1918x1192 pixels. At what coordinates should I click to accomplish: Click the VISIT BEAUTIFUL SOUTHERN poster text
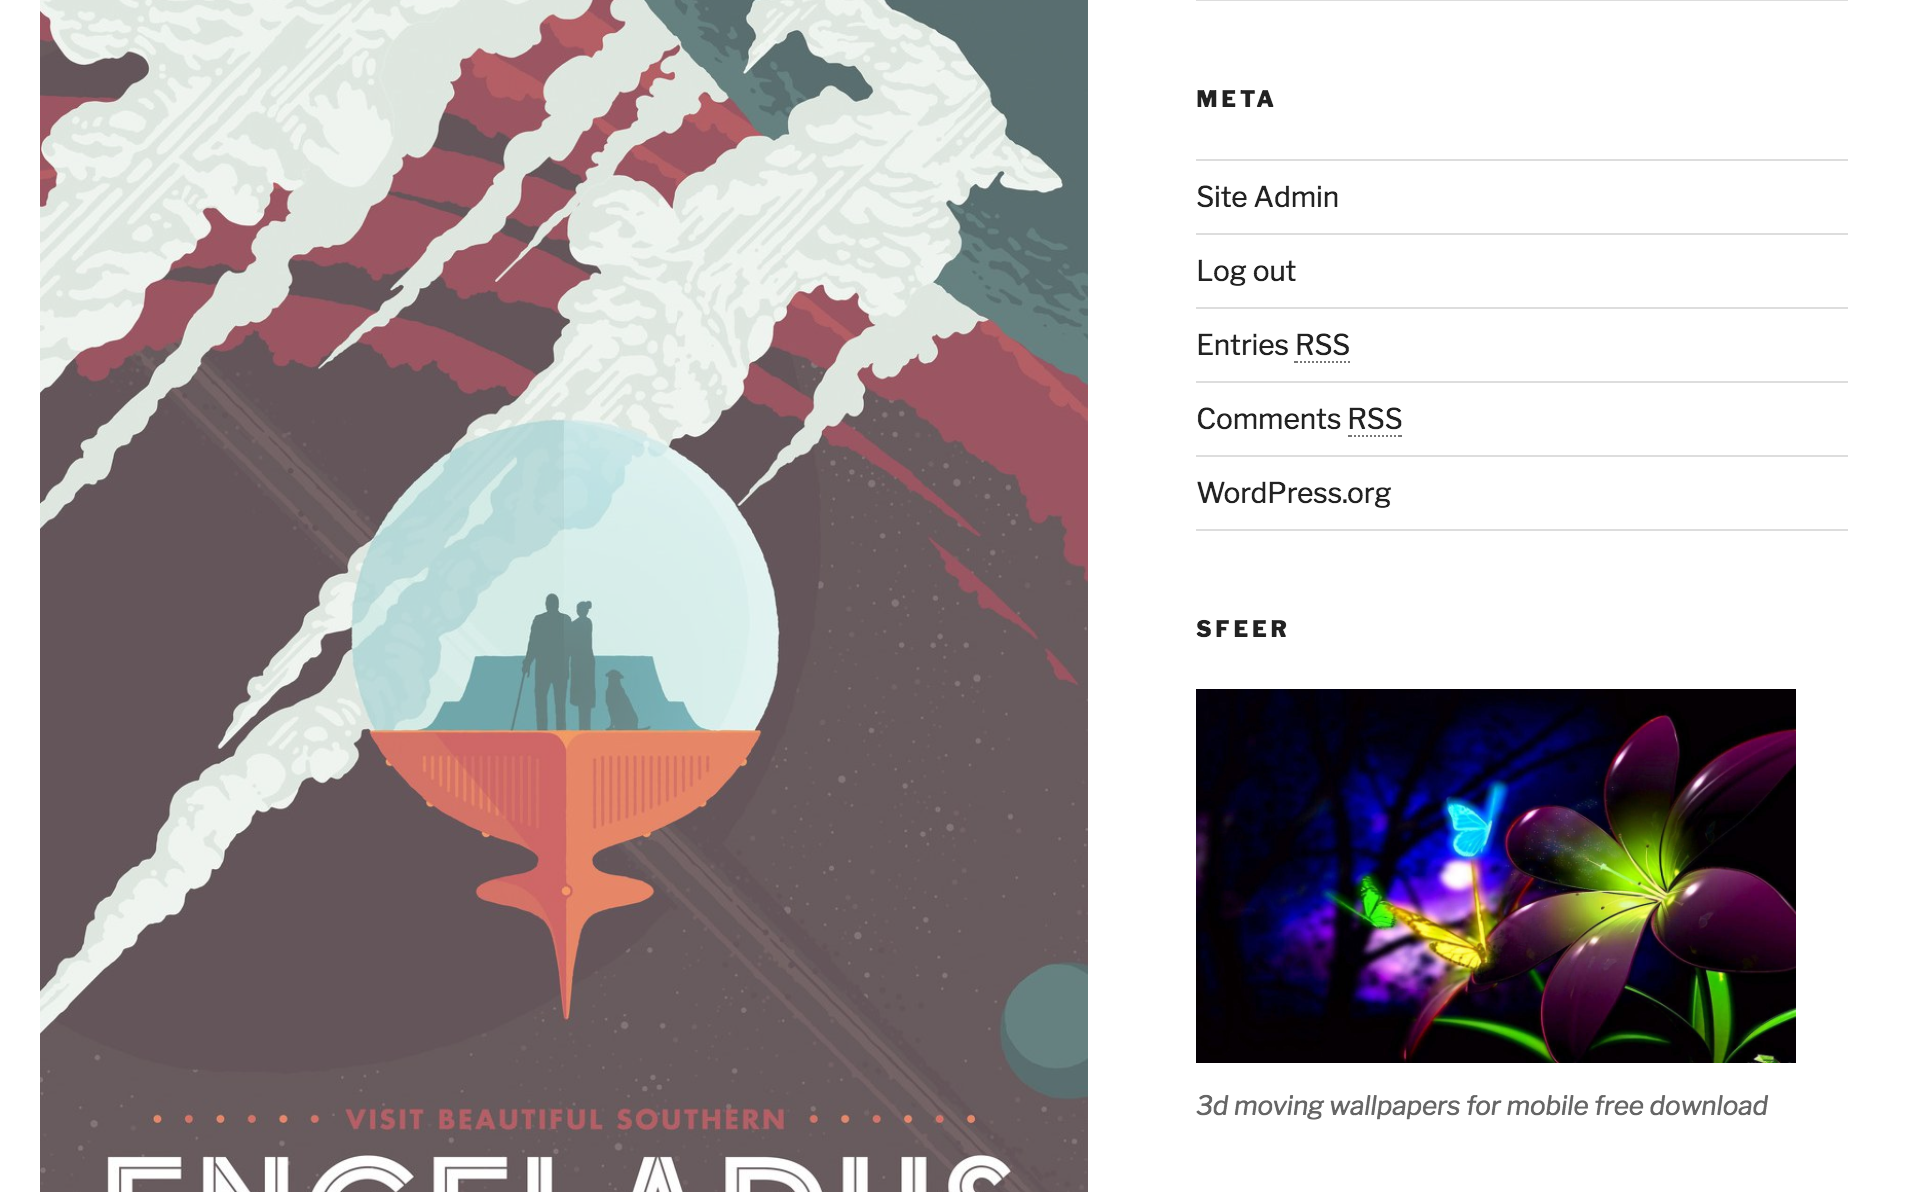[x=566, y=1119]
